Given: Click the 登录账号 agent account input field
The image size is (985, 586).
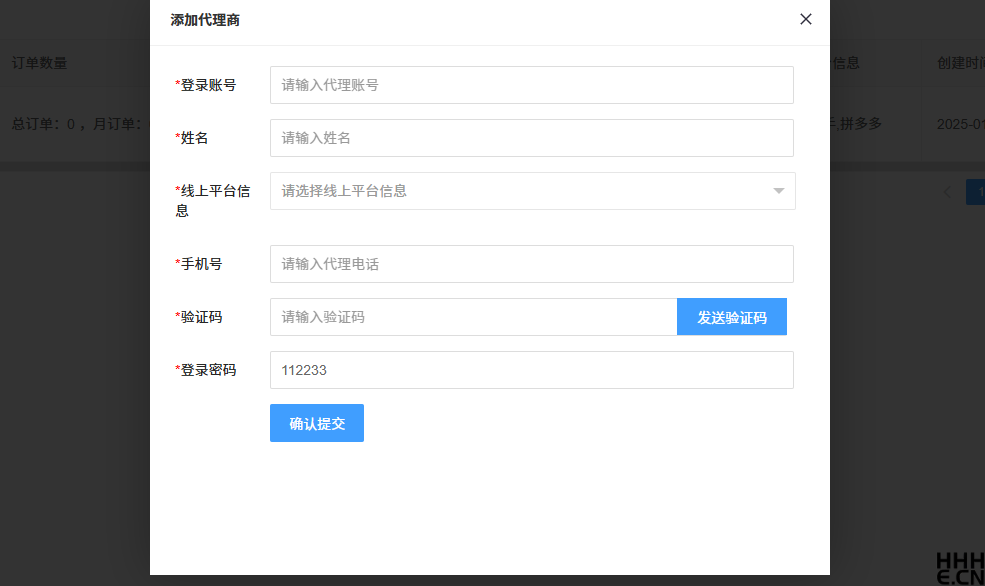Looking at the screenshot, I should [x=531, y=85].
